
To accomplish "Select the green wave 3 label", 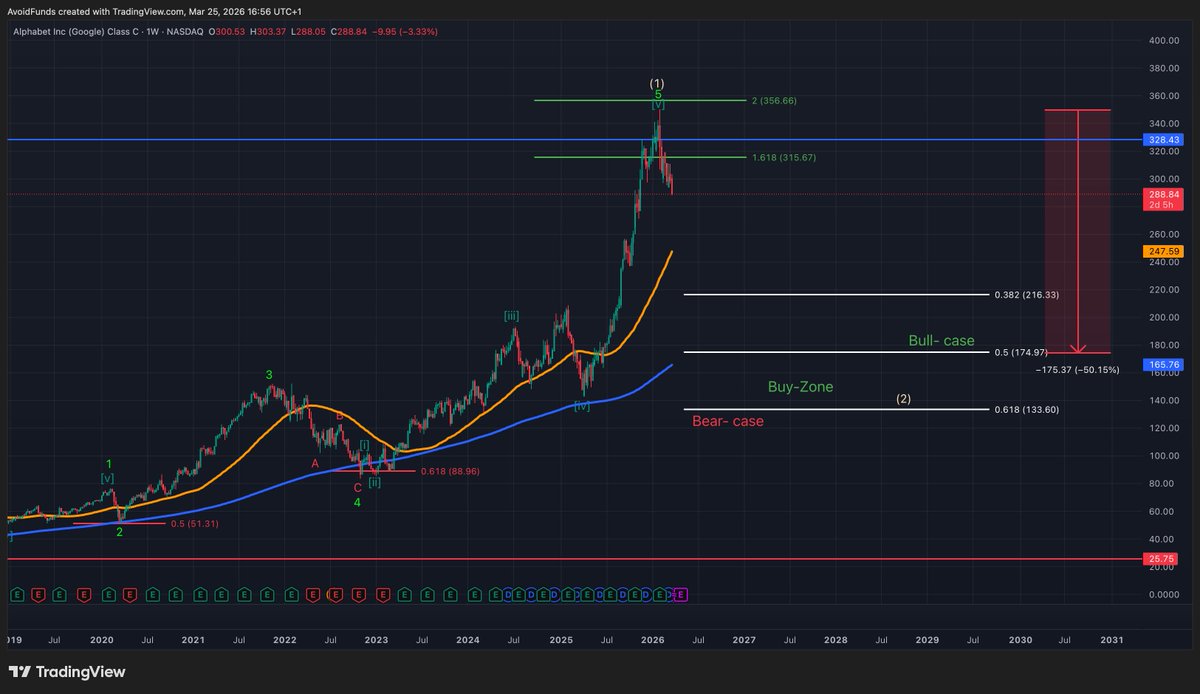I will pyautogui.click(x=269, y=375).
